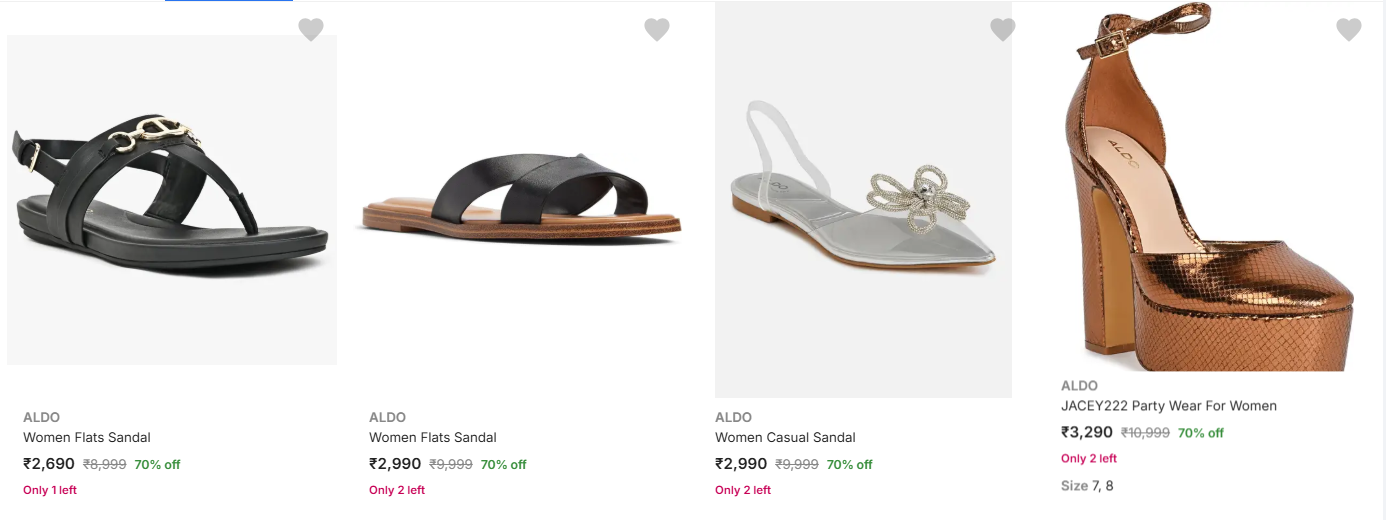This screenshot has height=520, width=1386.
Task: View bronze platform heel product image
Action: (x=1210, y=190)
